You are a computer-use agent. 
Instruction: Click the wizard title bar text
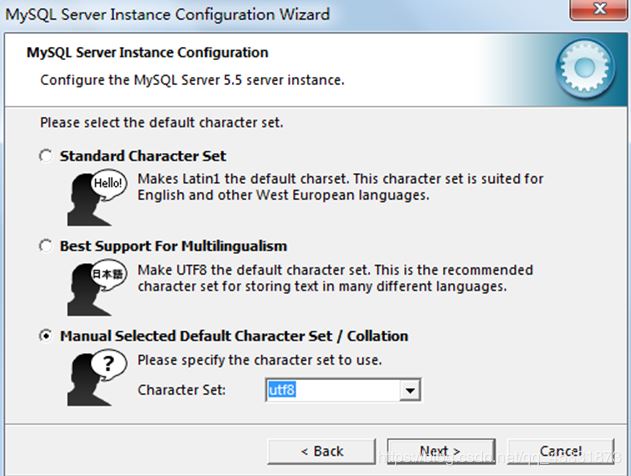pos(168,15)
